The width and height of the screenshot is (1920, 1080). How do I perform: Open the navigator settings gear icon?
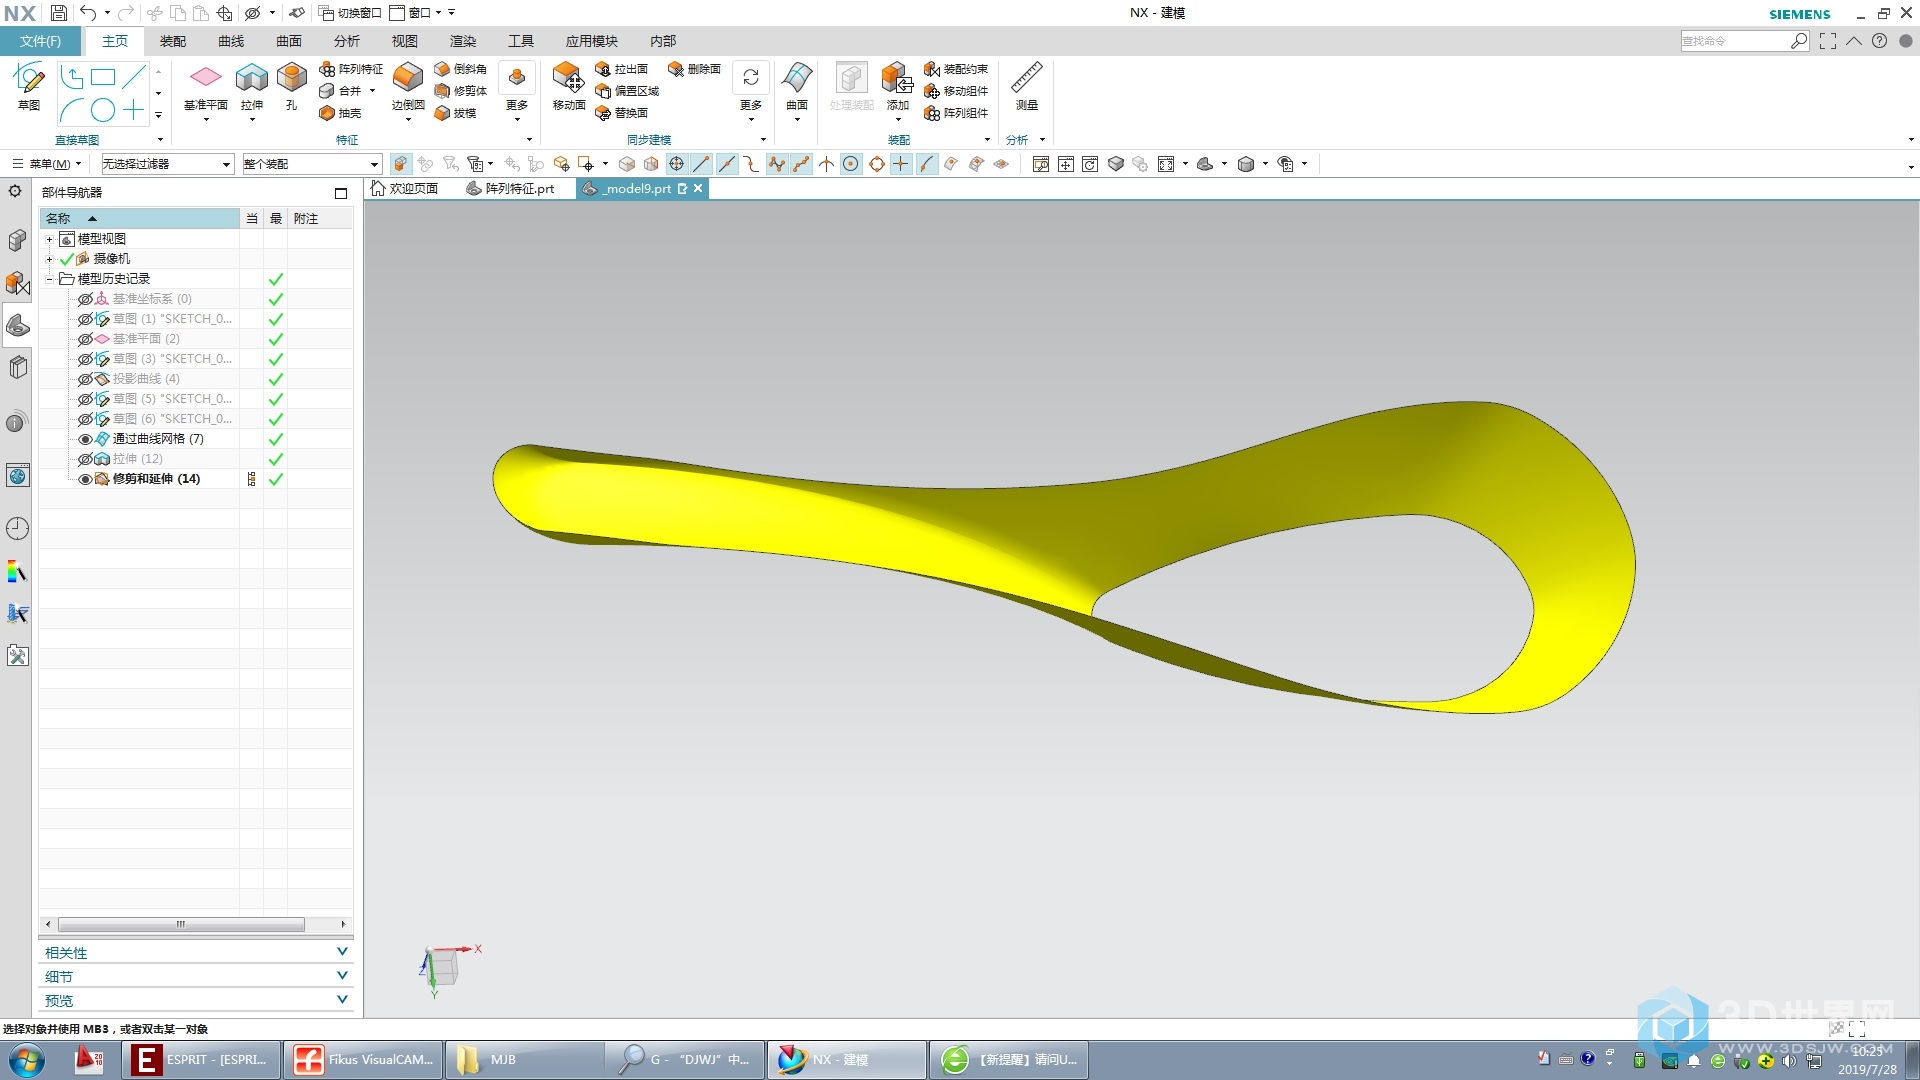pos(15,191)
